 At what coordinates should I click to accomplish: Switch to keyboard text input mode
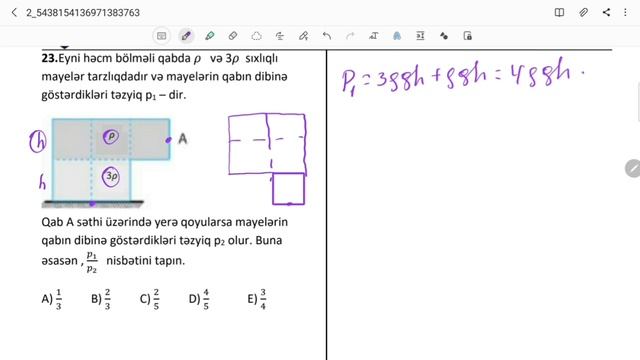[x=162, y=36]
